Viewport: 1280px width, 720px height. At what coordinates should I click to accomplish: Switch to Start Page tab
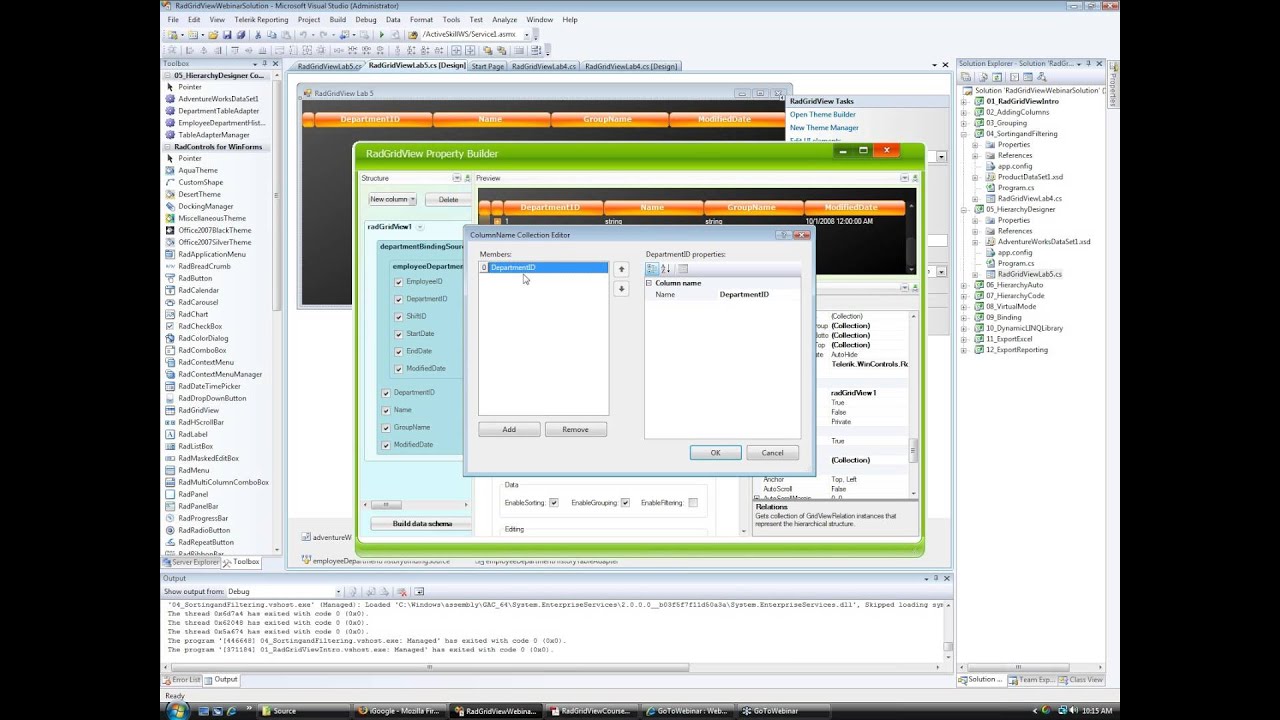pos(488,67)
